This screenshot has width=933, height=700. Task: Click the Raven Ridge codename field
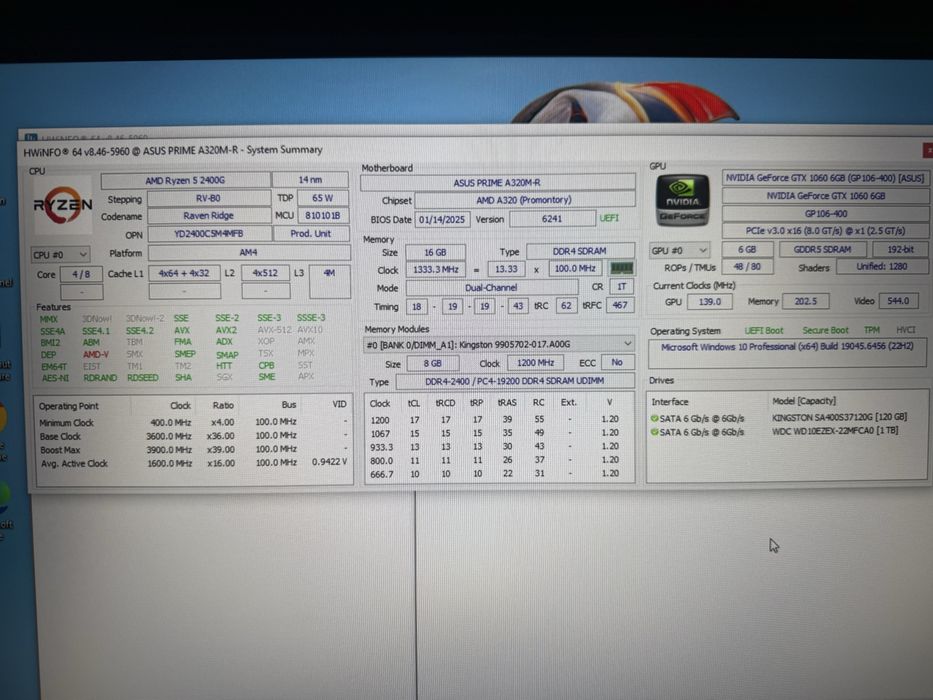tap(208, 215)
